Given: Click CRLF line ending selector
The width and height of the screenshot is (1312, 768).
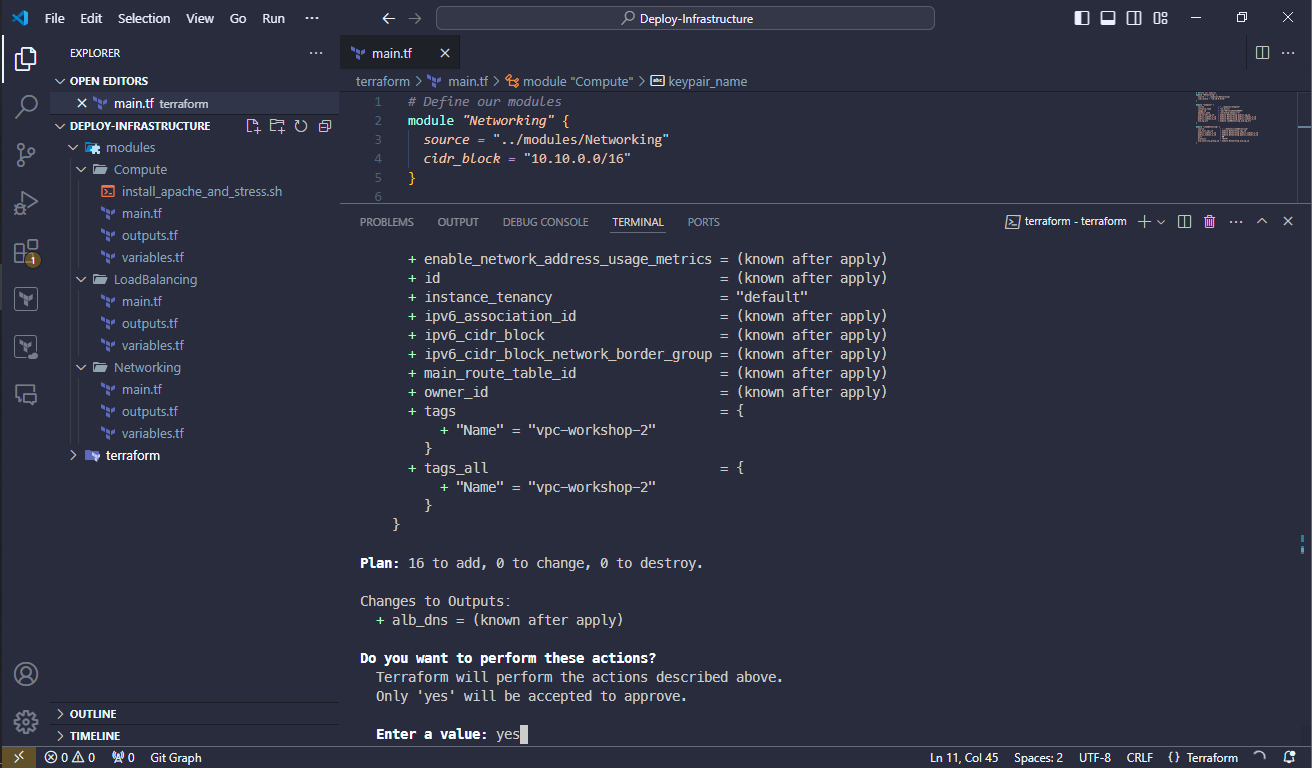Looking at the screenshot, I should click(1141, 758).
